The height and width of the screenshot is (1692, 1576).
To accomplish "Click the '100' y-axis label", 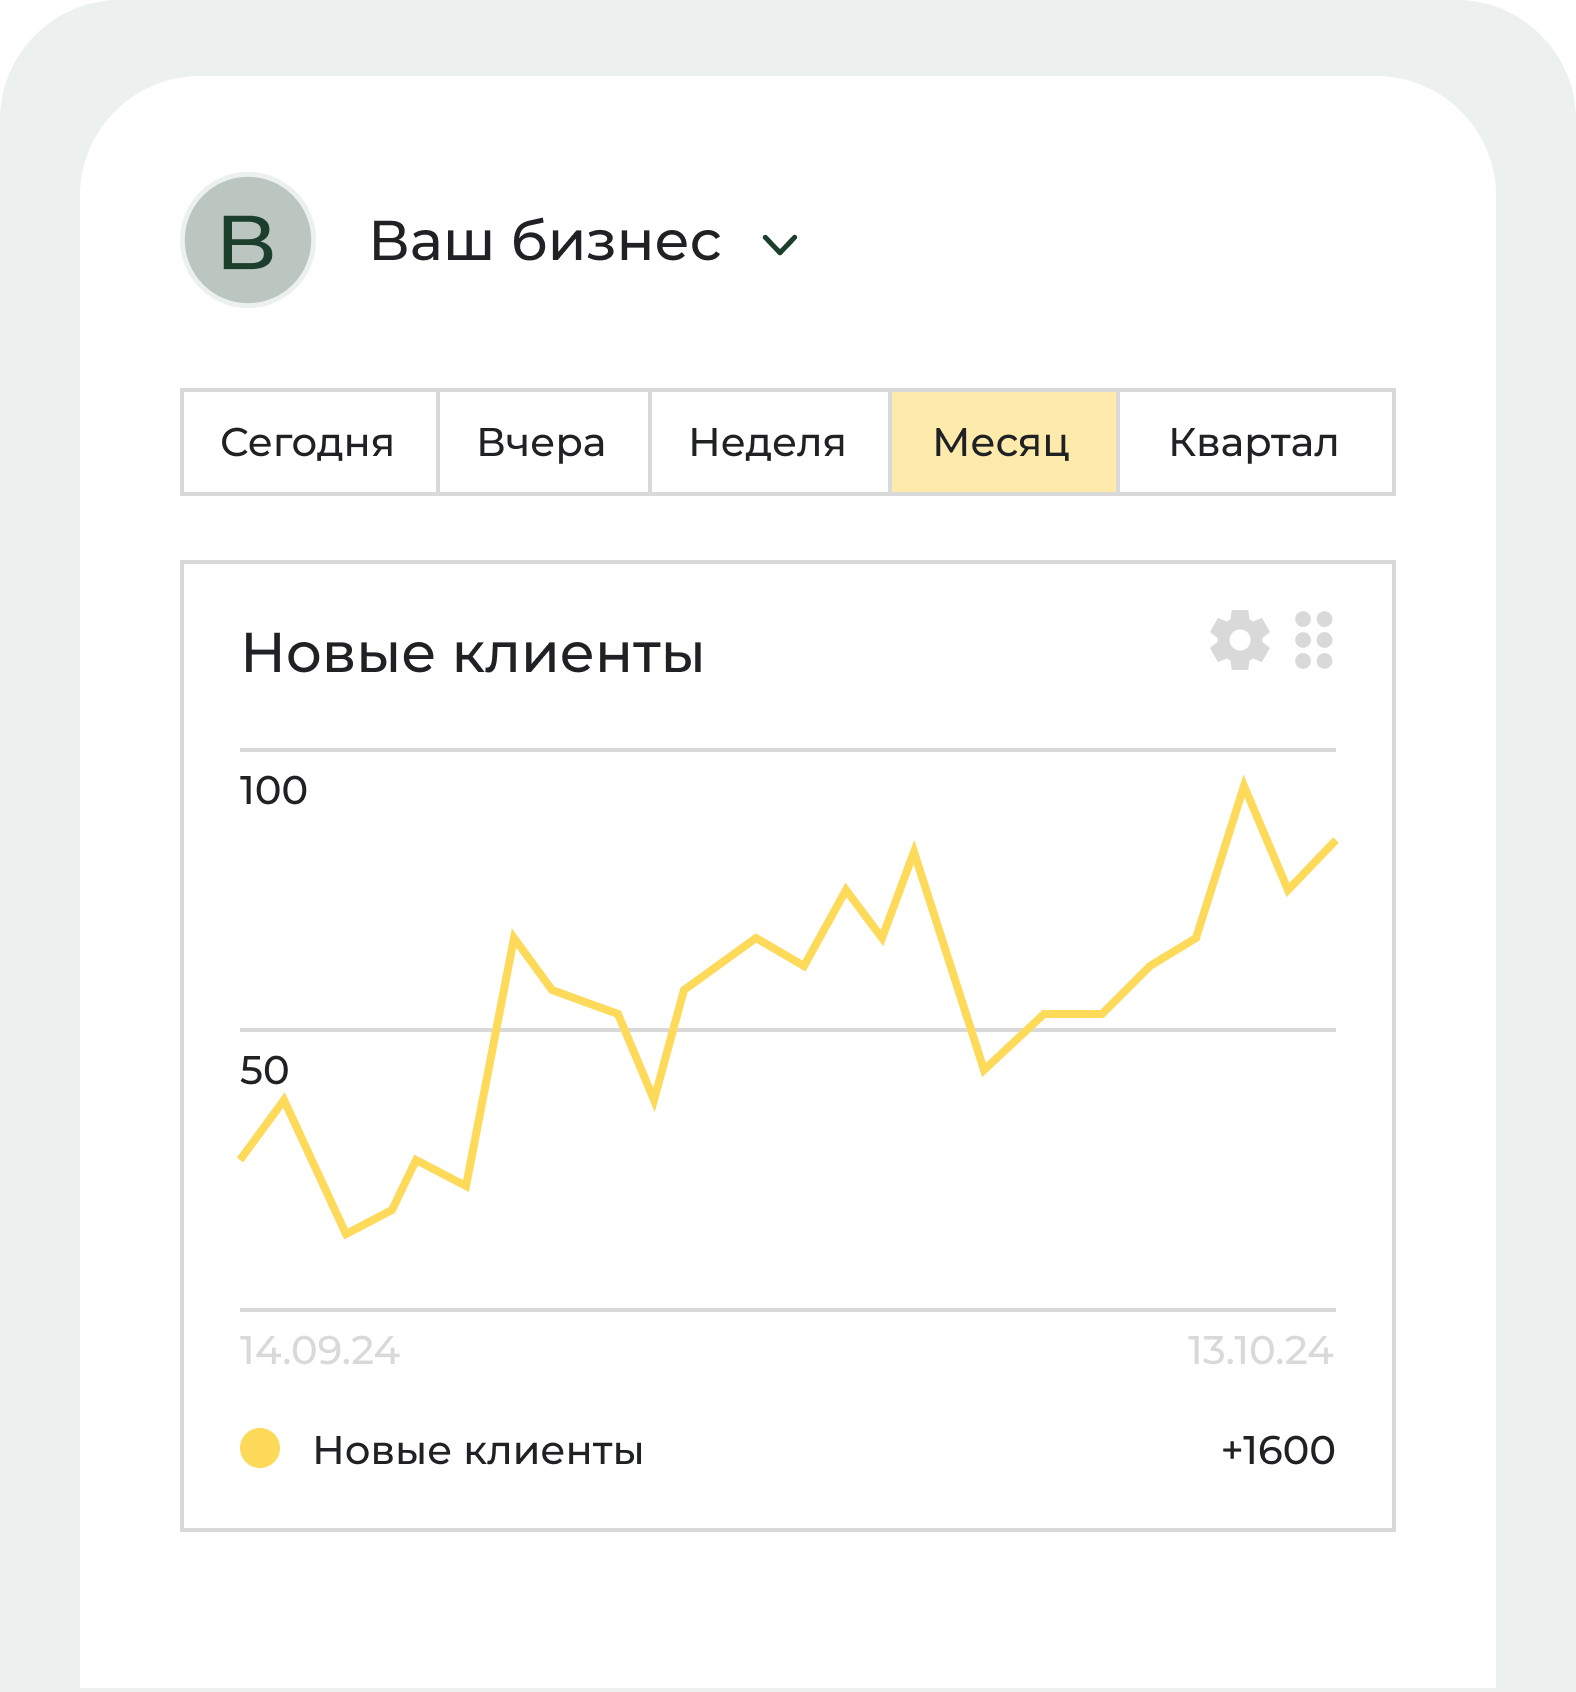I will 273,790.
